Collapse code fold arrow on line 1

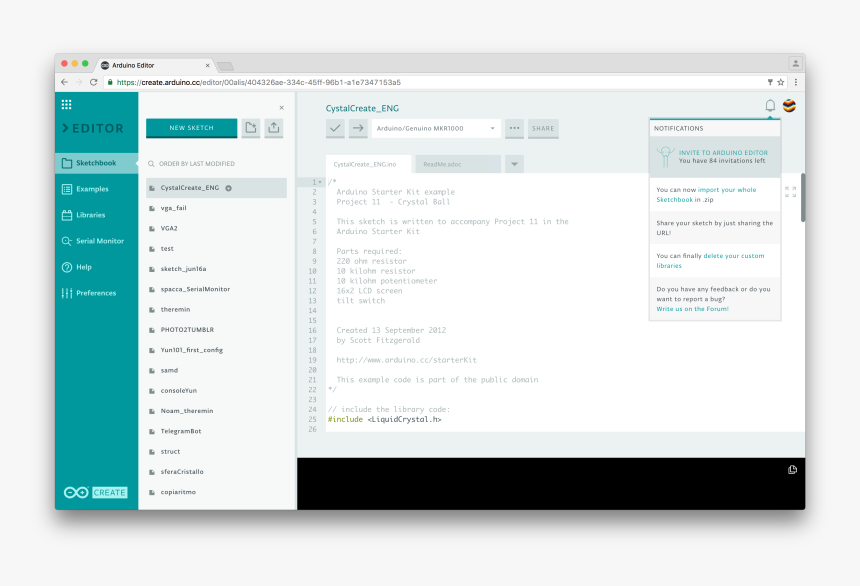tap(320, 182)
